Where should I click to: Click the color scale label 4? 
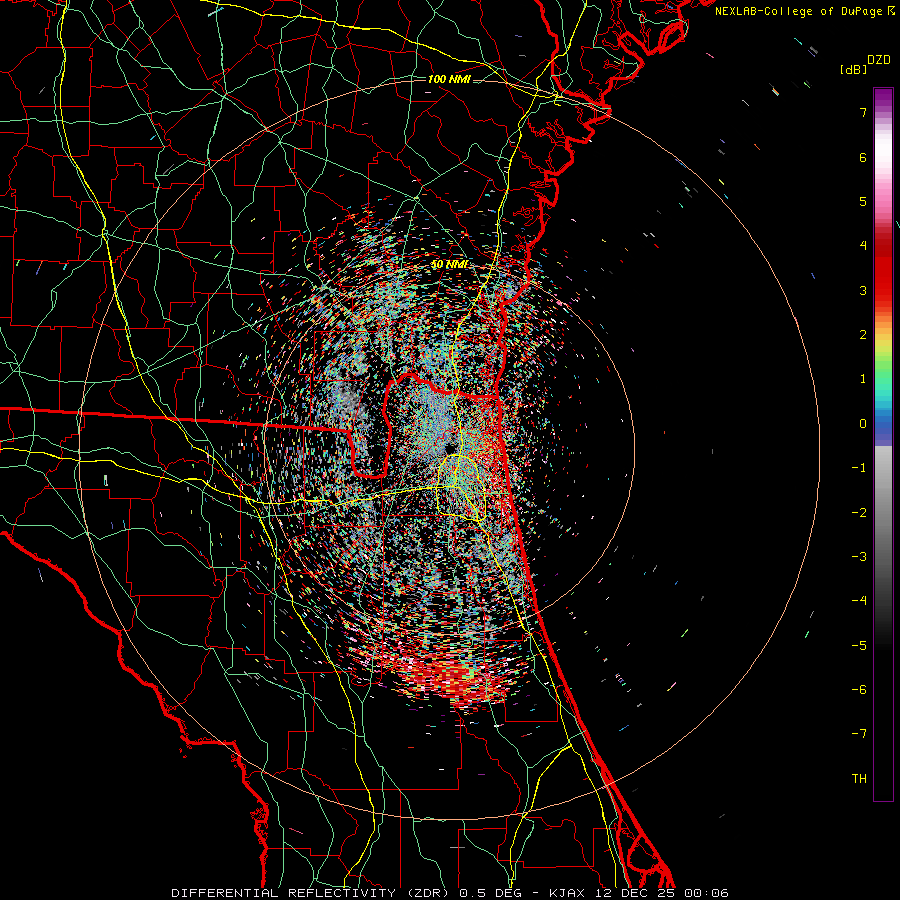pos(863,246)
